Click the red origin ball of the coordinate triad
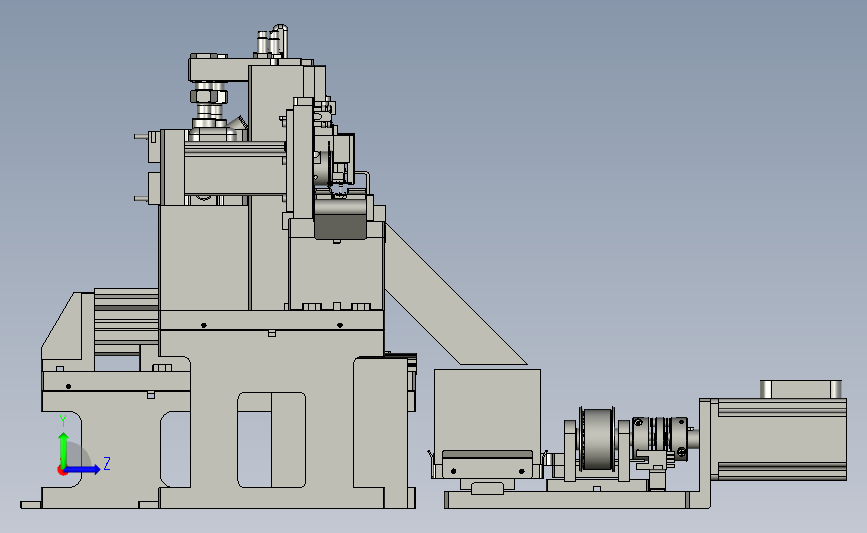Viewport: 867px width, 533px height. (62, 471)
